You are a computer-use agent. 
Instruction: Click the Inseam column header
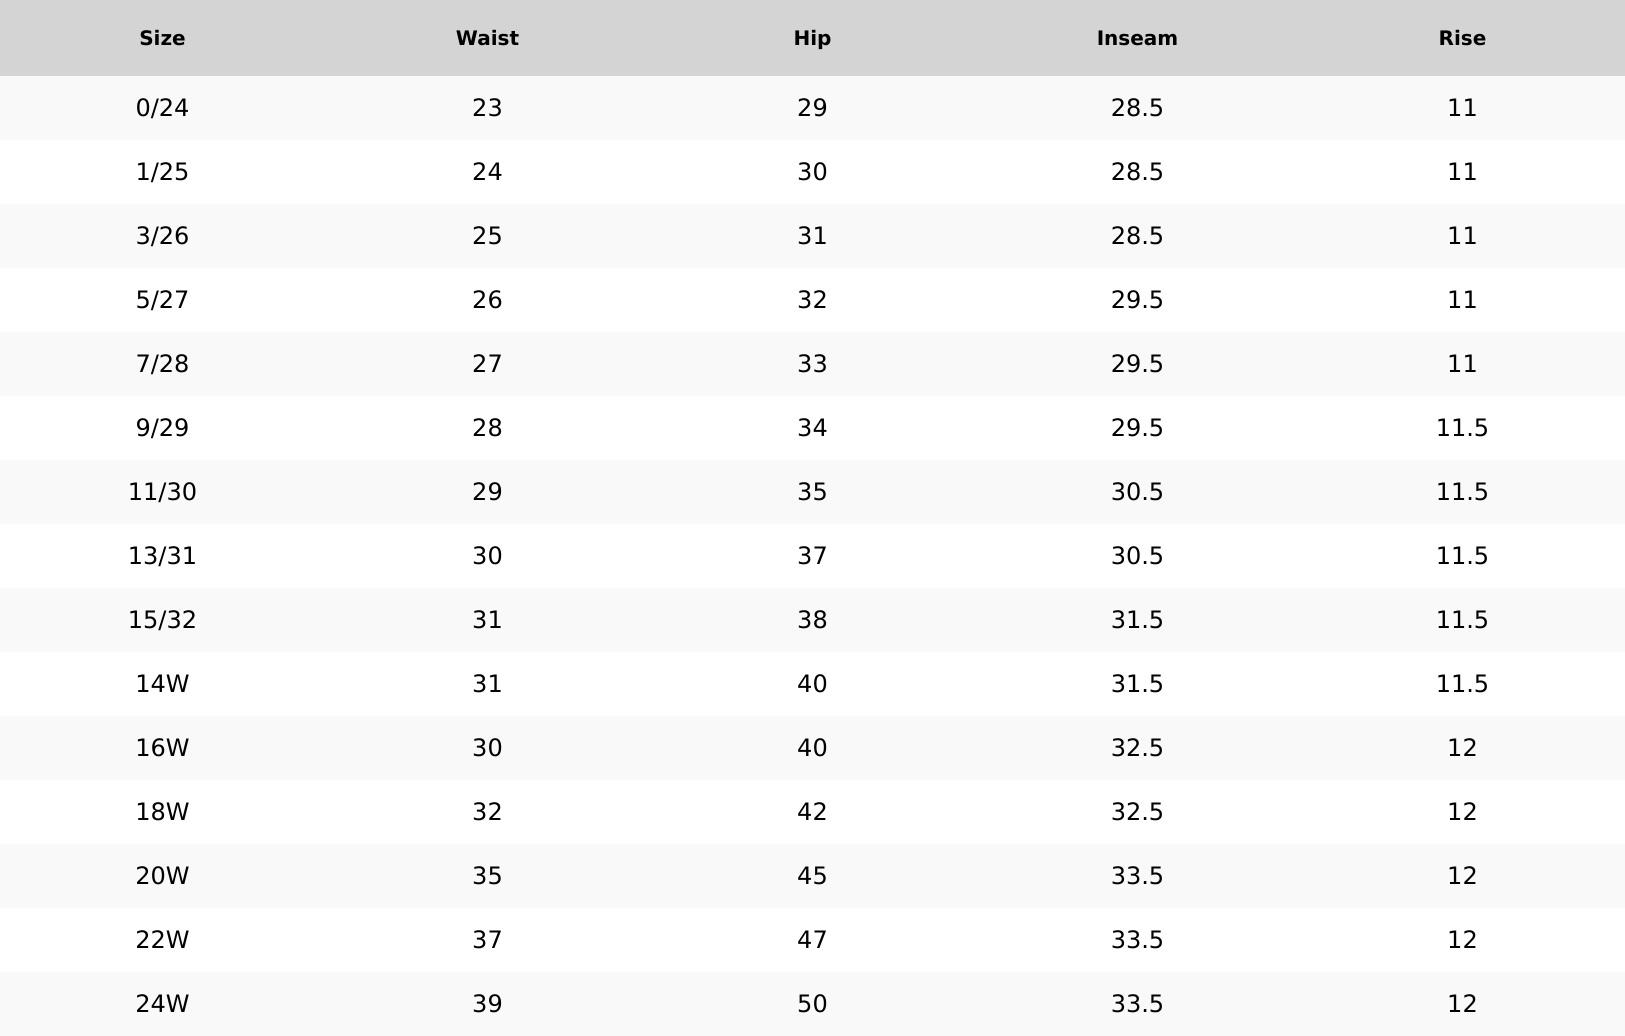click(x=1137, y=38)
